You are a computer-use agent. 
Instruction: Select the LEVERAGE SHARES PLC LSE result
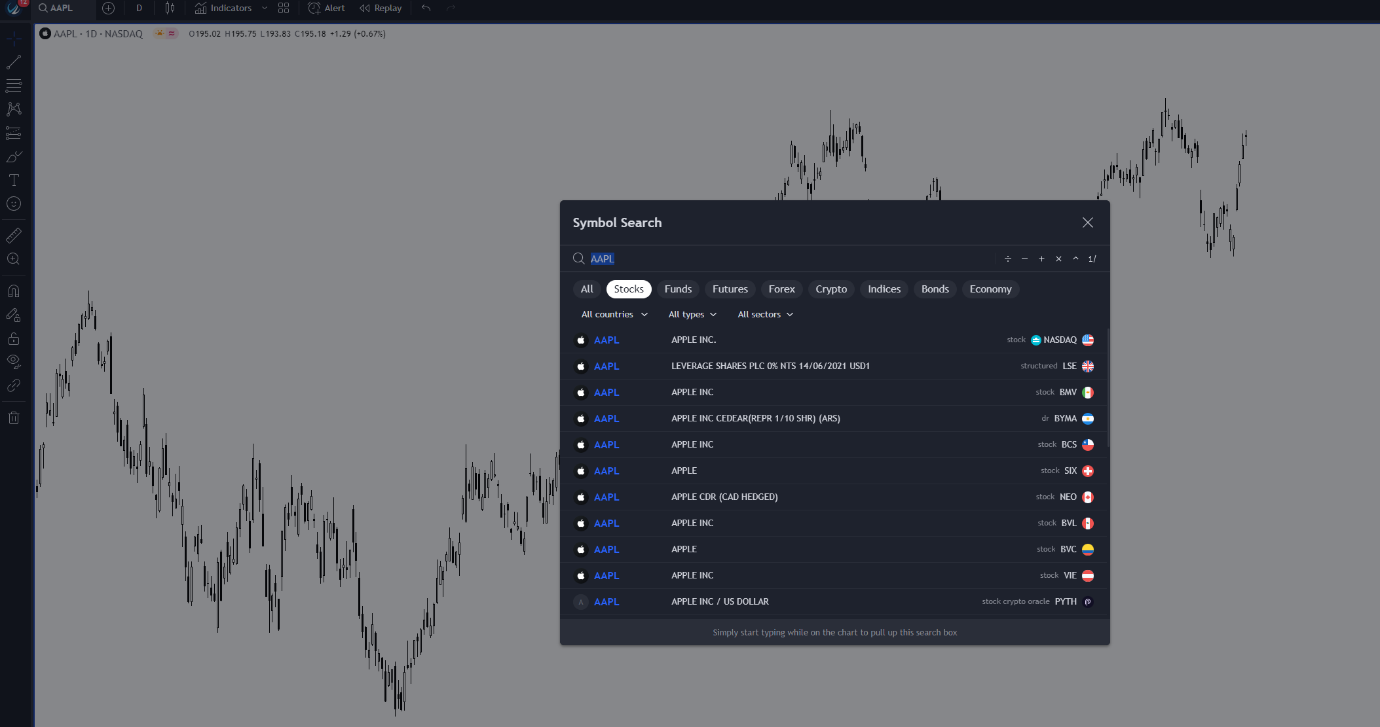[834, 366]
